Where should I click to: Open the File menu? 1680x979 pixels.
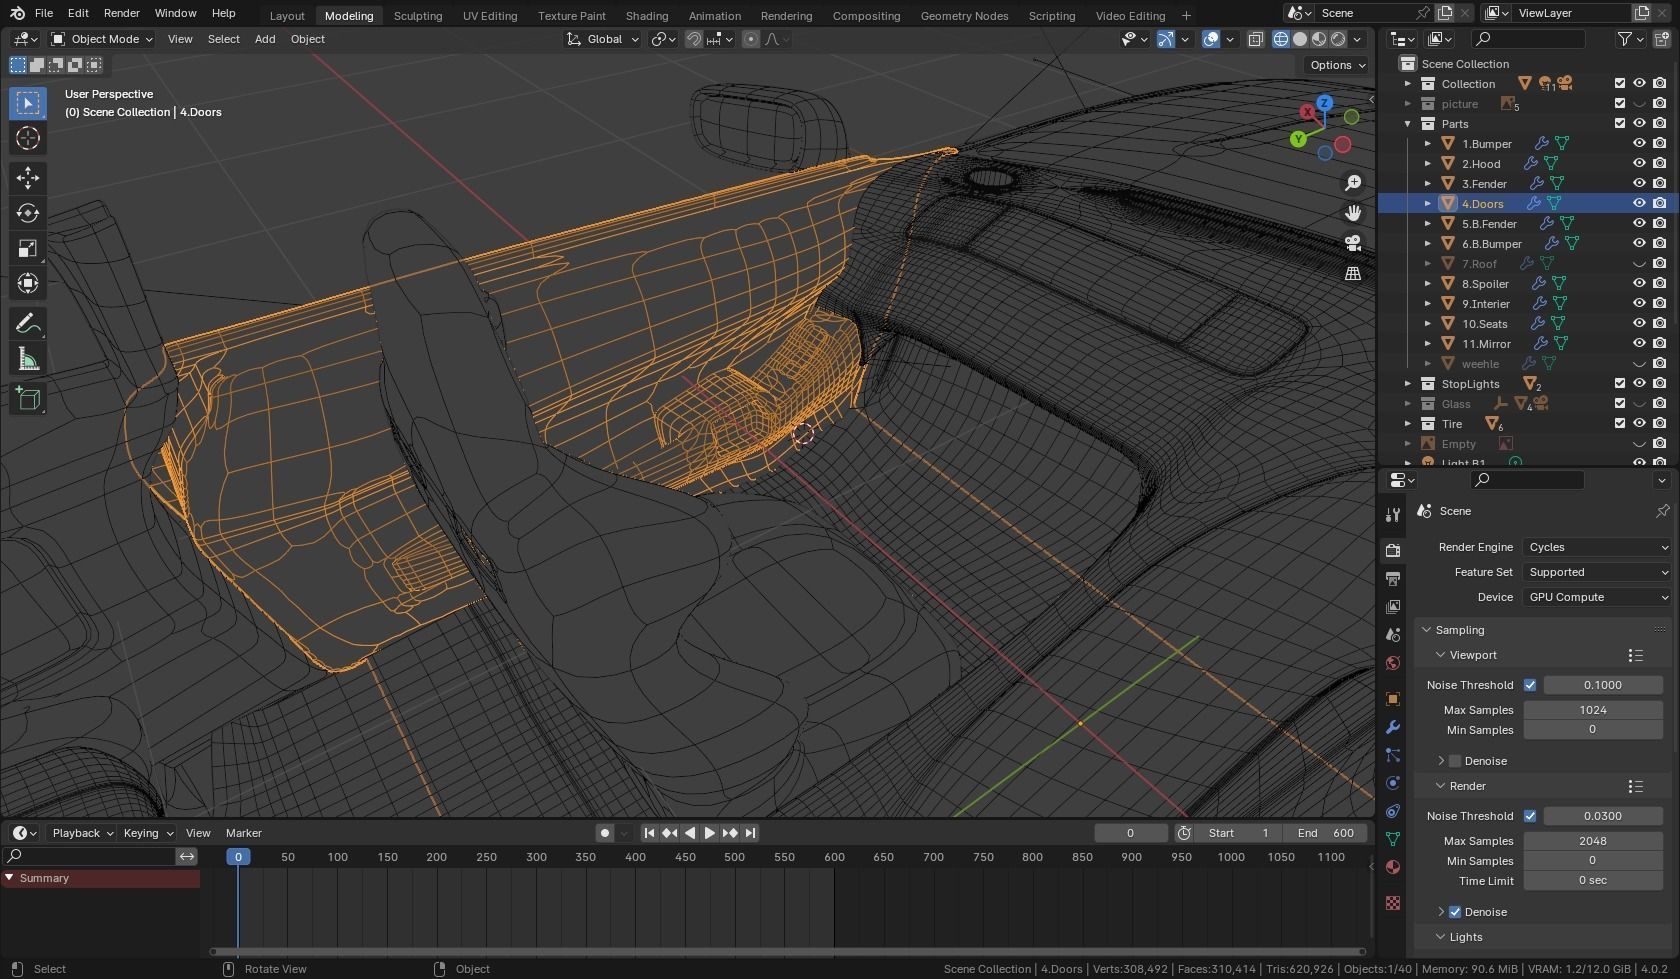coord(44,13)
